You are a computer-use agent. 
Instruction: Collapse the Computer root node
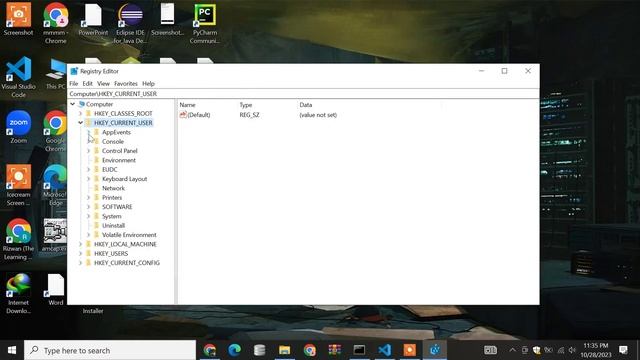(73, 104)
